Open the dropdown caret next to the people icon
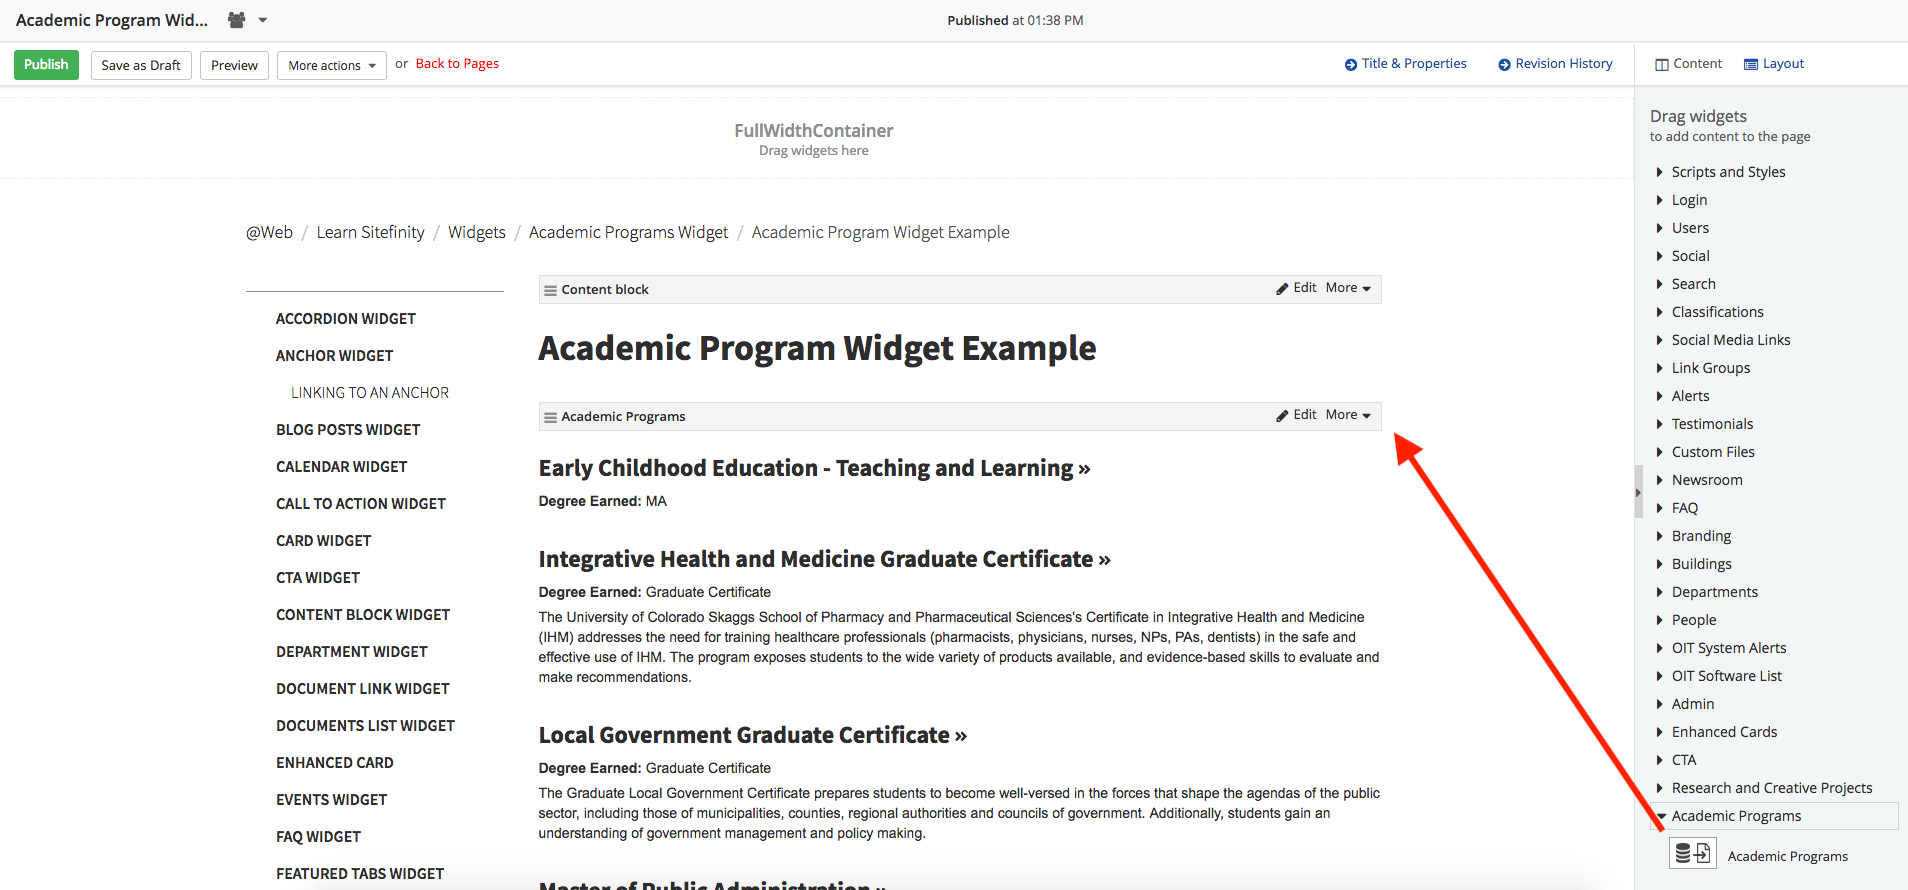This screenshot has height=890, width=1908. [263, 20]
